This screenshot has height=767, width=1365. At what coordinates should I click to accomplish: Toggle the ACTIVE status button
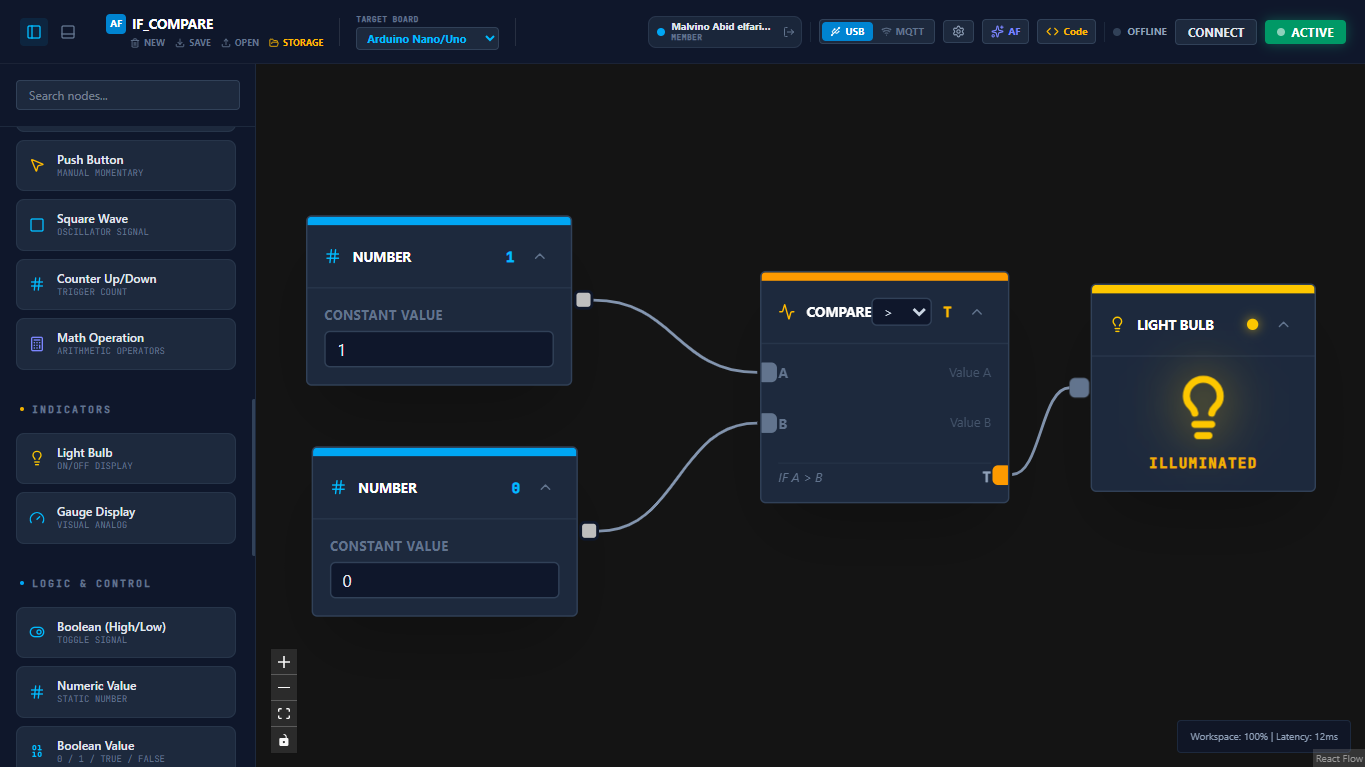(x=1305, y=32)
